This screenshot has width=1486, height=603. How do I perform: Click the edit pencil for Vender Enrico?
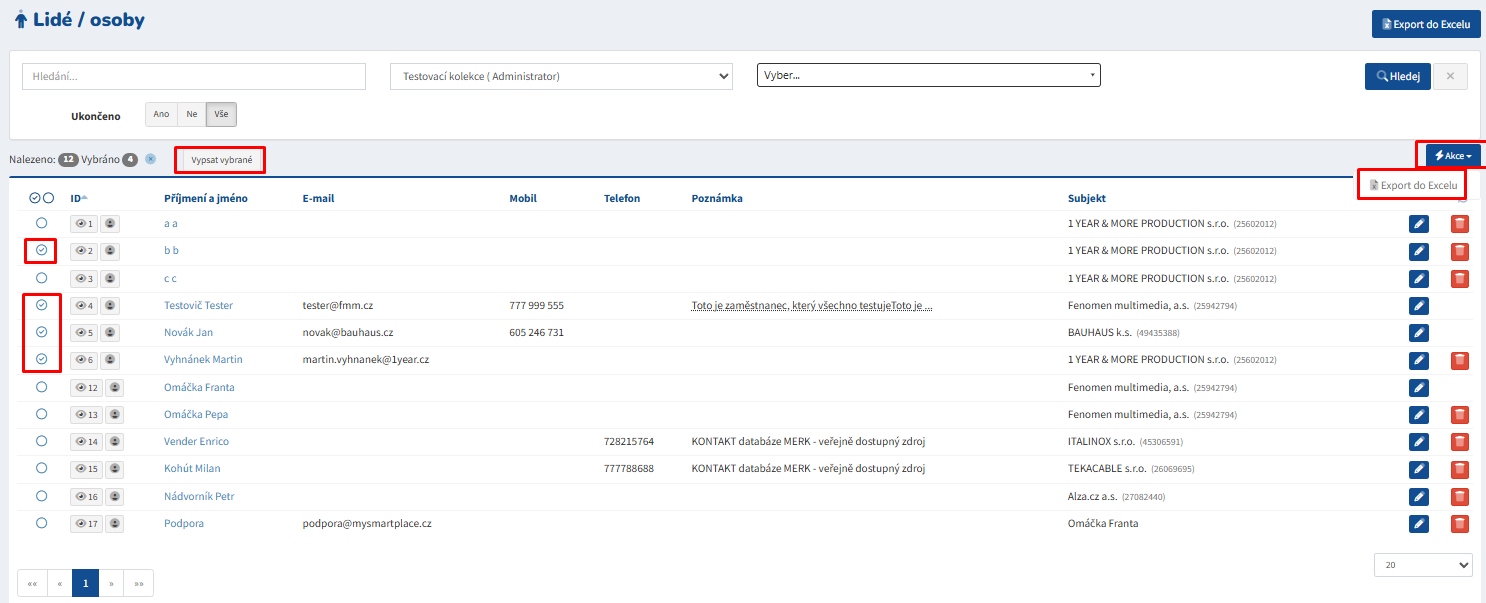click(1418, 441)
